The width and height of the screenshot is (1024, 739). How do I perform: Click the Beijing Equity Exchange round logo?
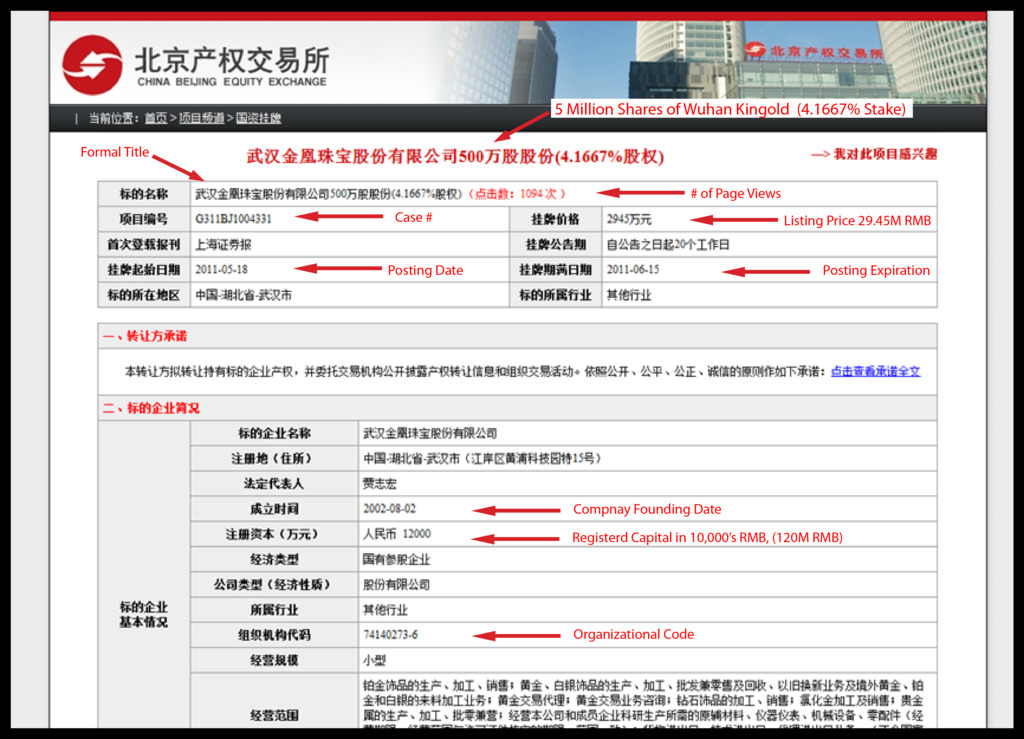(92, 65)
